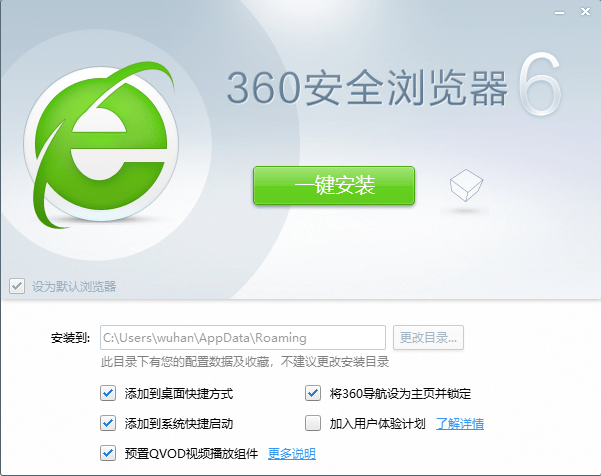Open the 了解详情 link
The height and width of the screenshot is (476, 601).
[460, 424]
